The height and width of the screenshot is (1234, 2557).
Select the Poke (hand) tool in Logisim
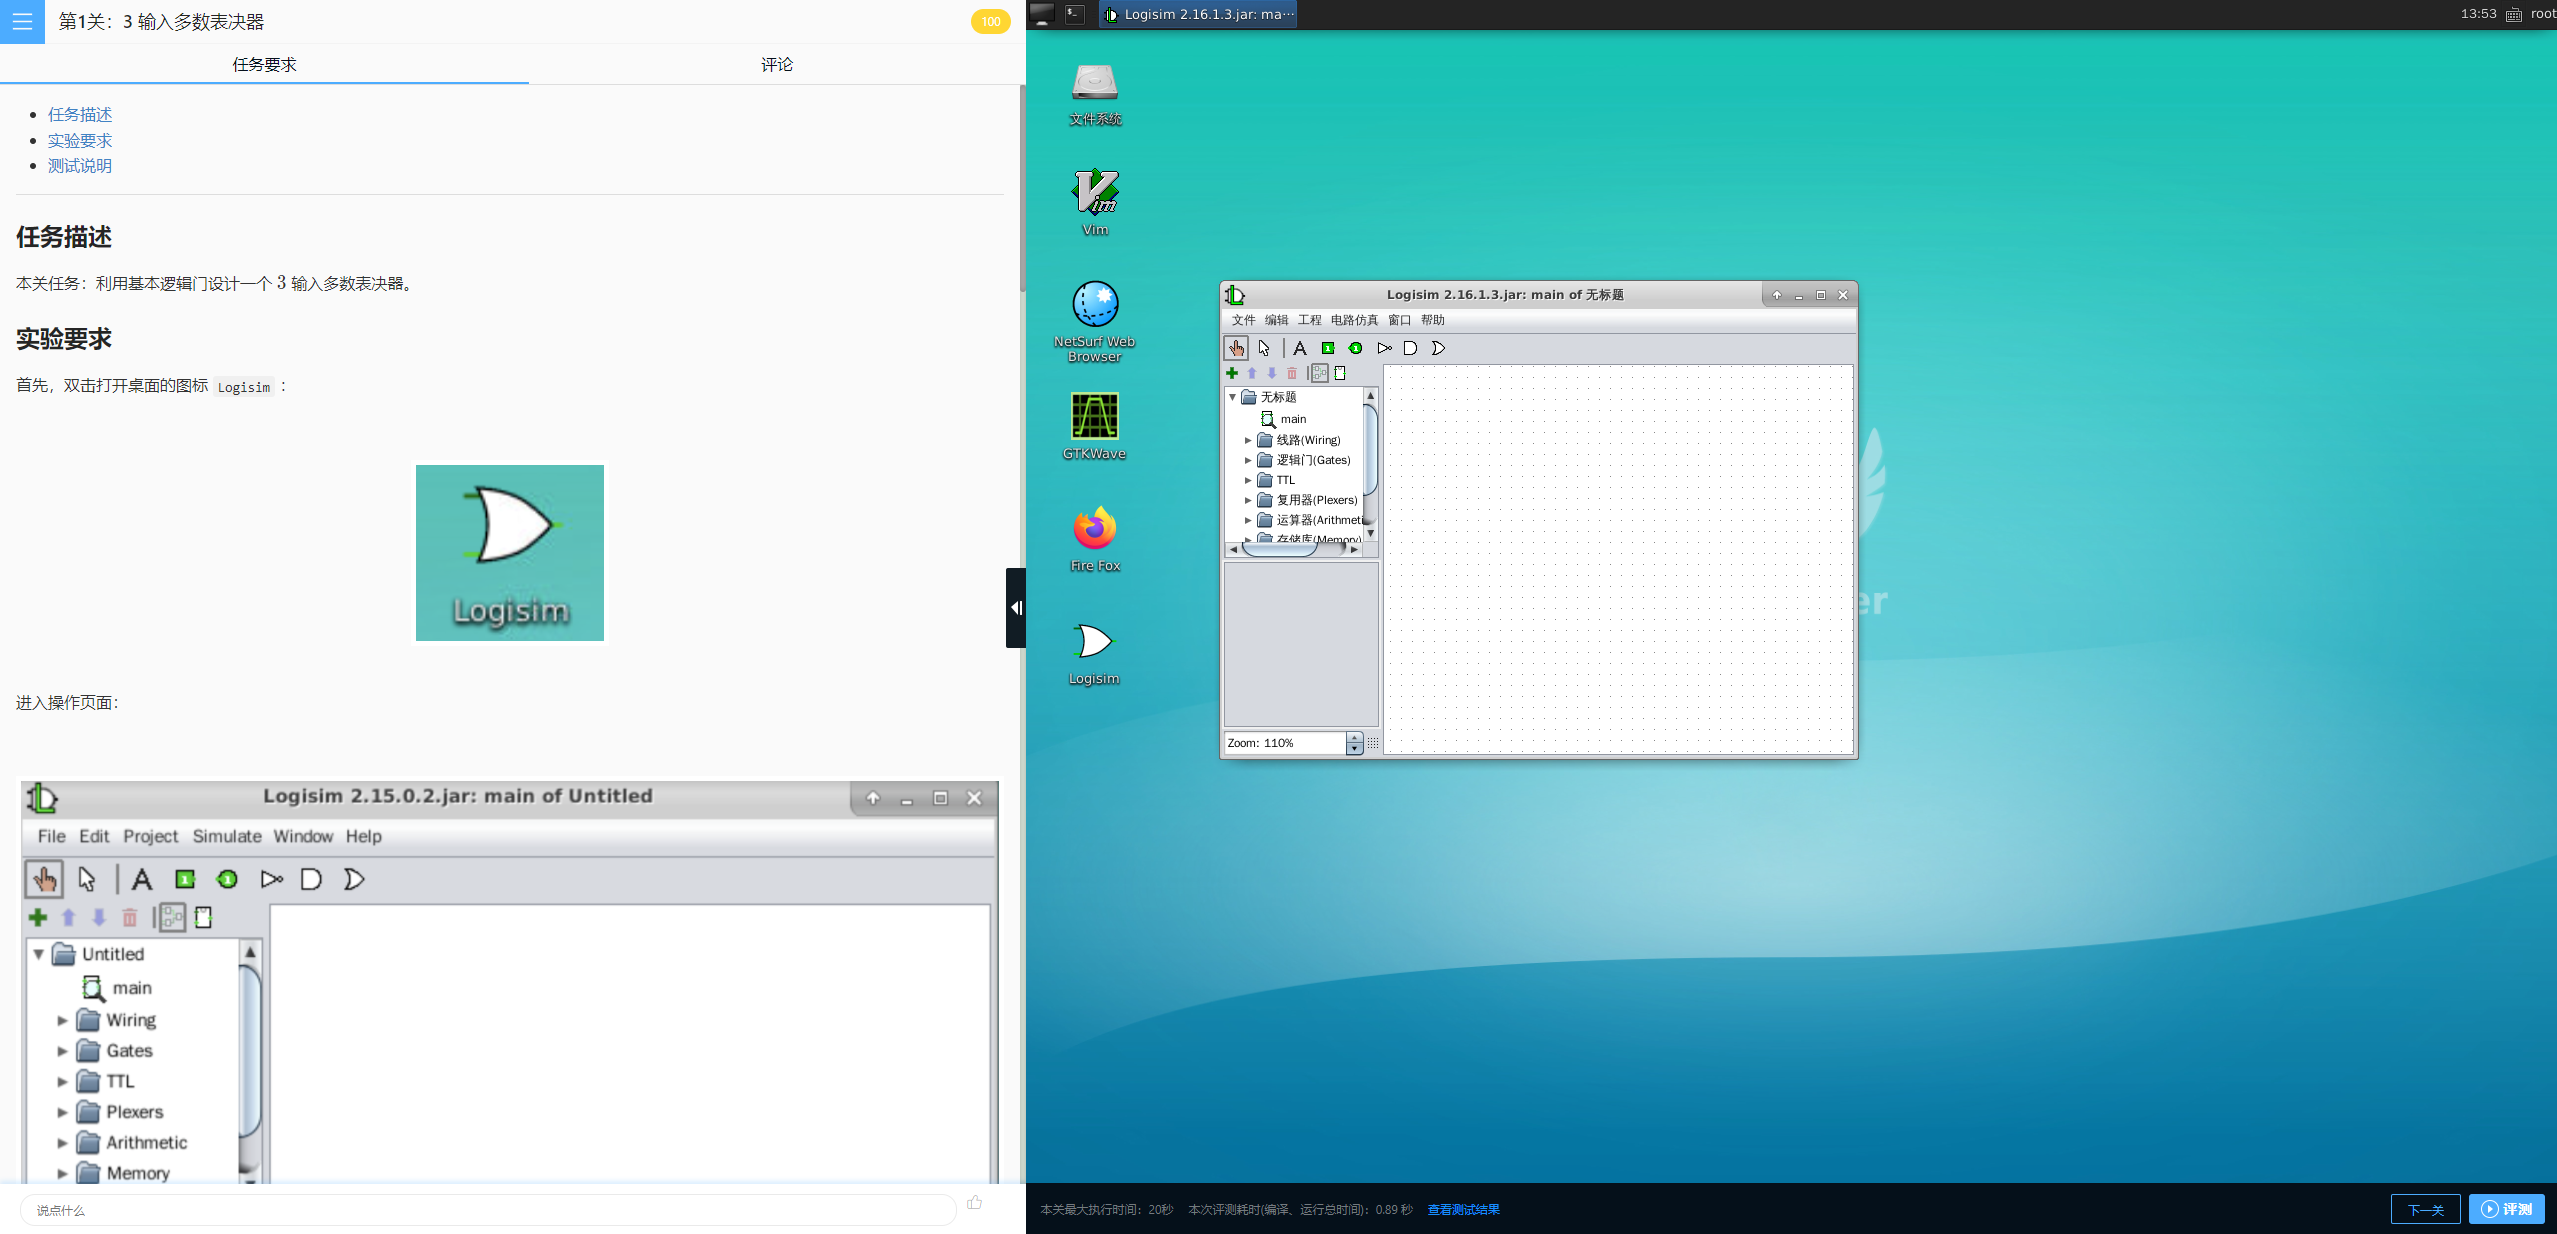tap(1236, 348)
